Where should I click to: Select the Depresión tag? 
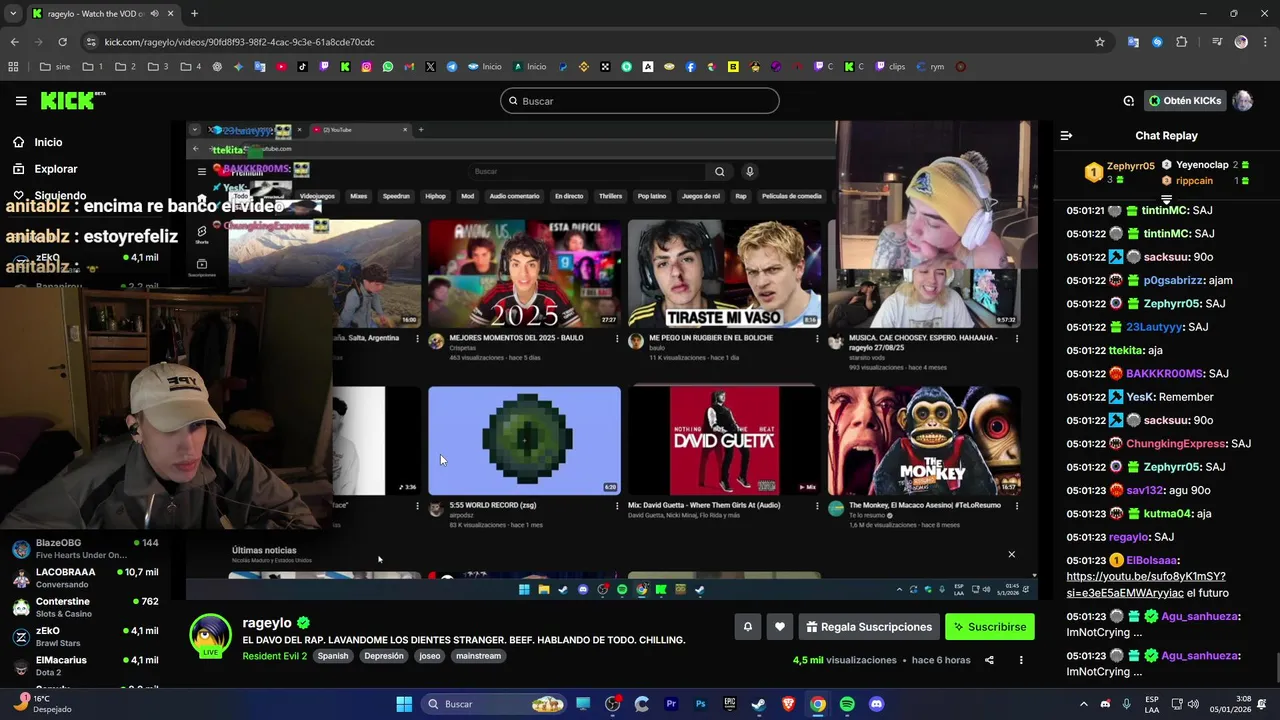(384, 656)
